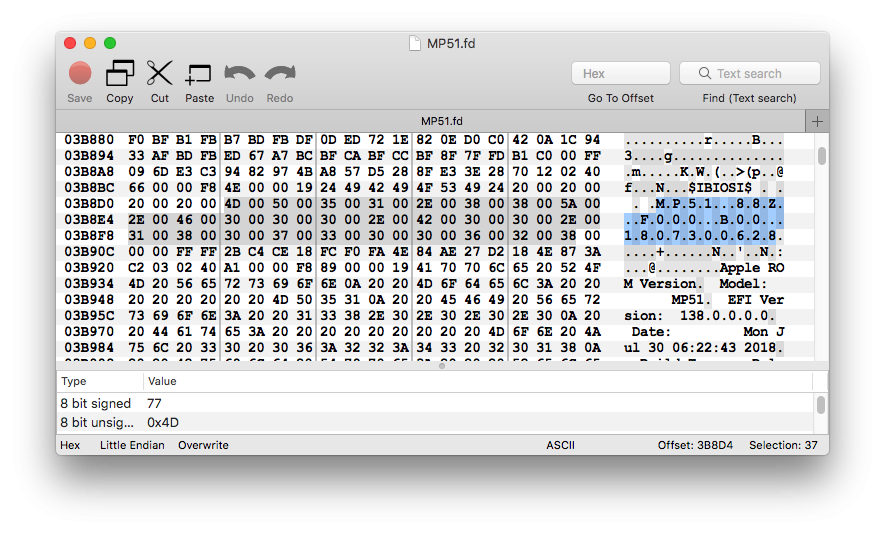Click the $IBIOSI$ ASCII text
The image size is (885, 535).
[720, 188]
